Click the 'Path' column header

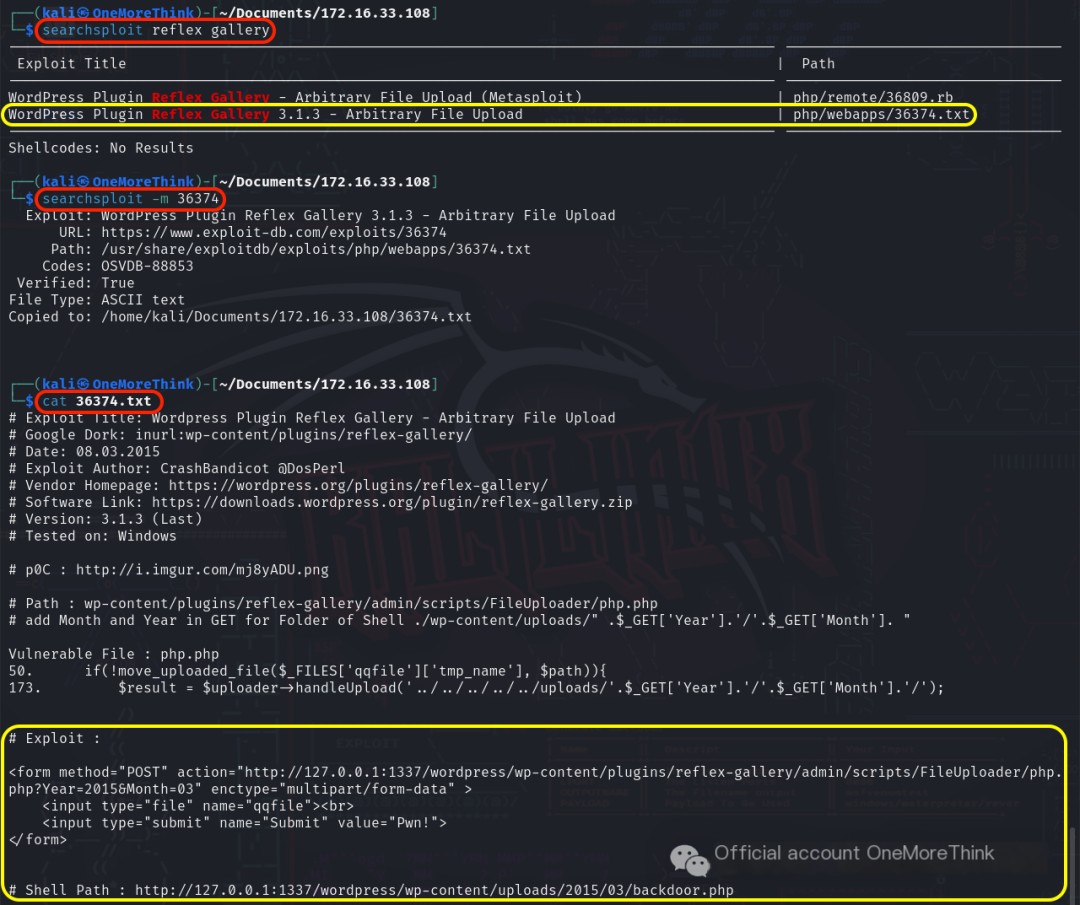pos(818,63)
